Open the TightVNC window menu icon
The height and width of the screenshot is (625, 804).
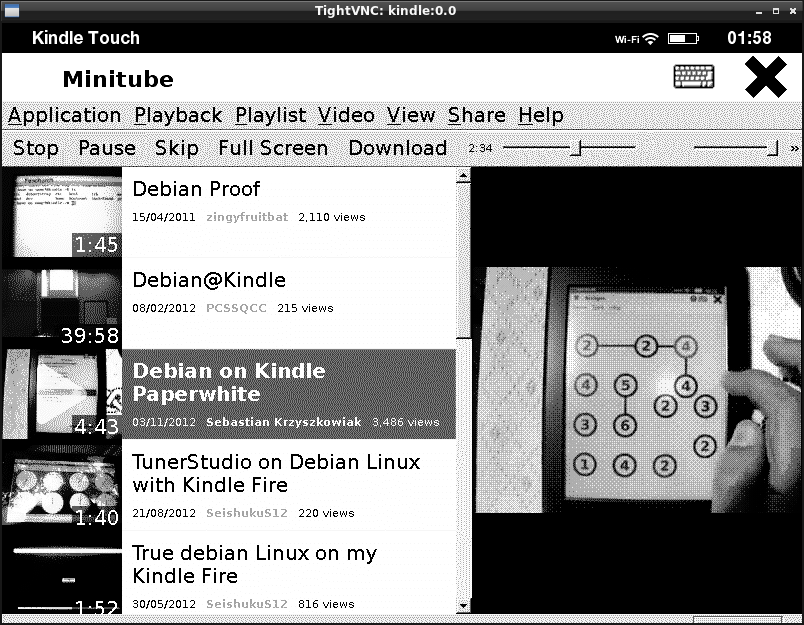11,10
